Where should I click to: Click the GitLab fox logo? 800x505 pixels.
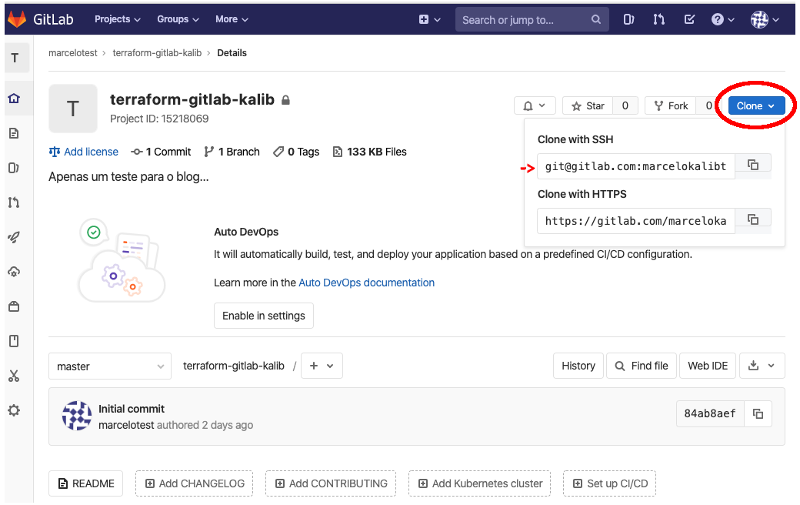coord(17,19)
